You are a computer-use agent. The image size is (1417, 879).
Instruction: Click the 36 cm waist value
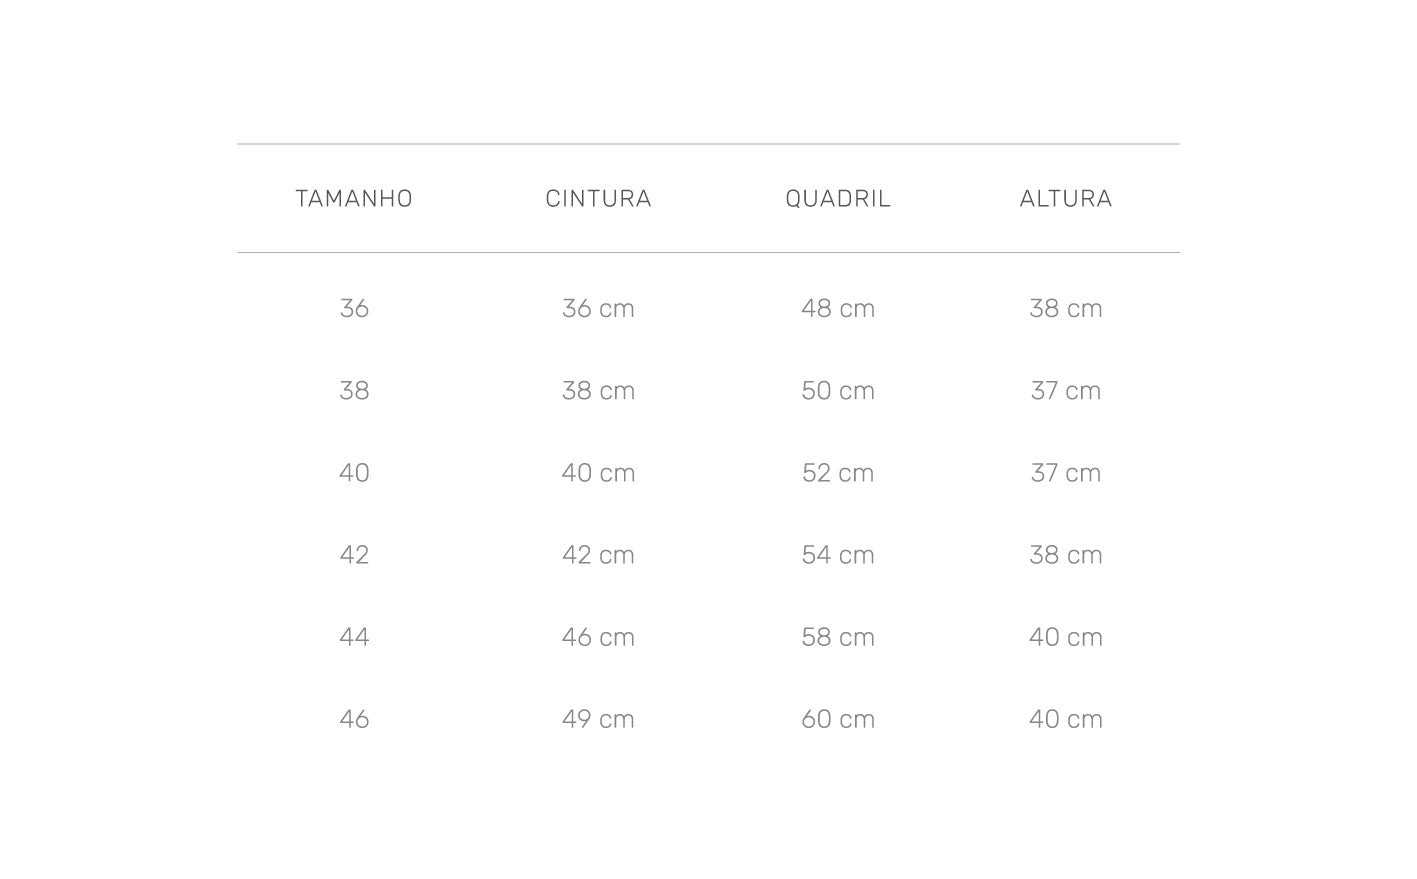pos(598,308)
